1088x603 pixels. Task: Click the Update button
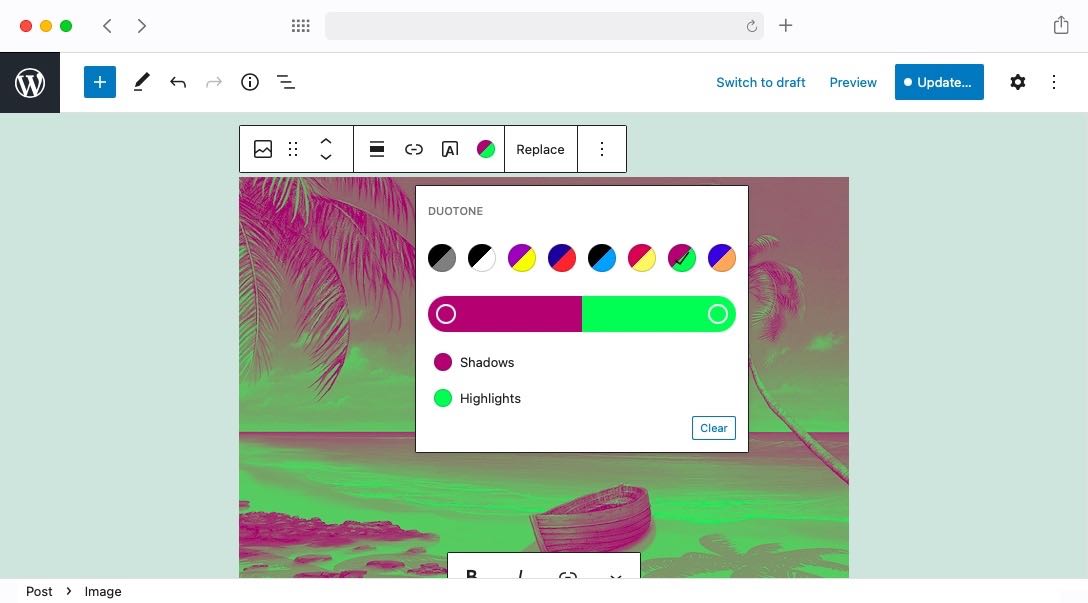click(939, 82)
